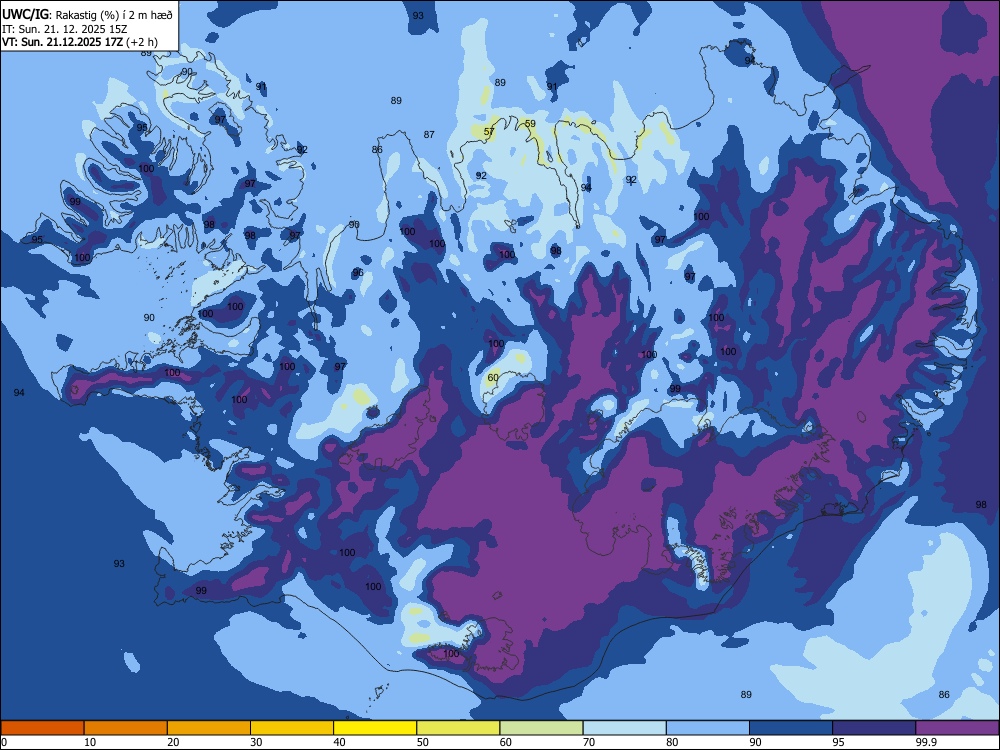The width and height of the screenshot is (1000, 750).
Task: Click the 99.9 tick label on legend
Action: click(x=925, y=742)
